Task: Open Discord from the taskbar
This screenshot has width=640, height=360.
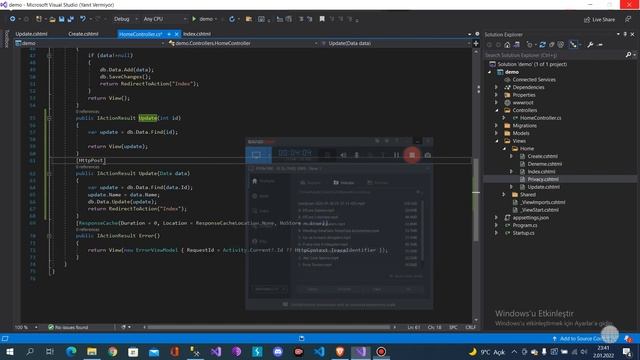Action: [x=278, y=352]
